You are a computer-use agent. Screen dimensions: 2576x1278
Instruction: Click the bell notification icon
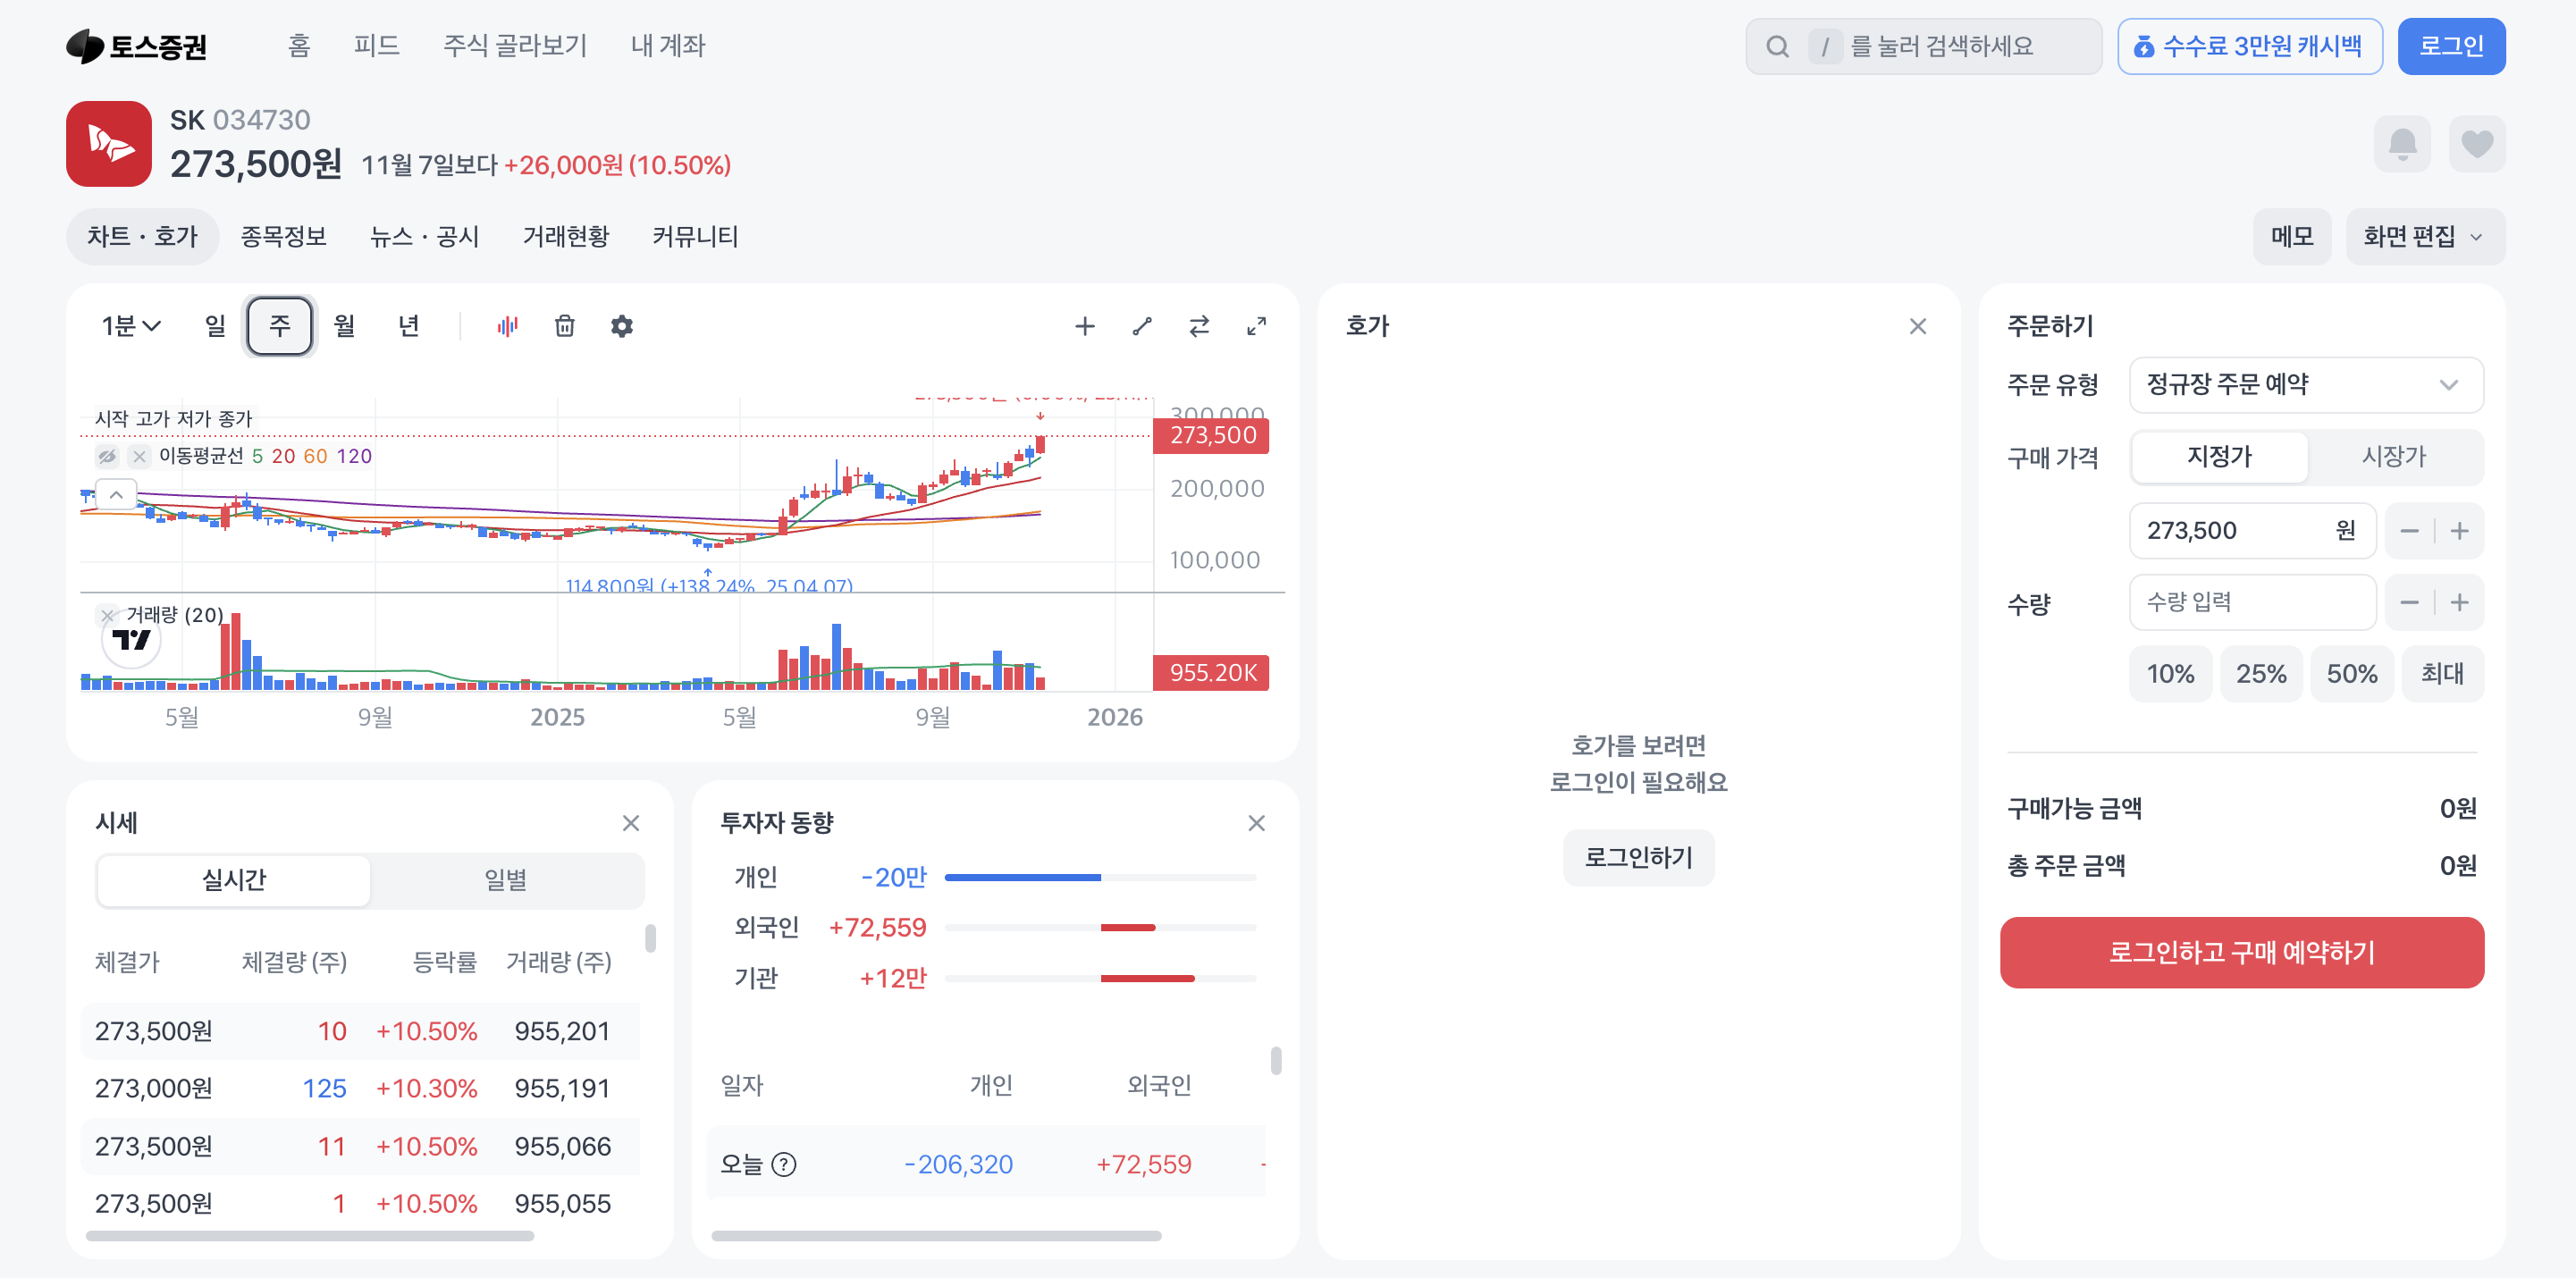click(x=2401, y=145)
